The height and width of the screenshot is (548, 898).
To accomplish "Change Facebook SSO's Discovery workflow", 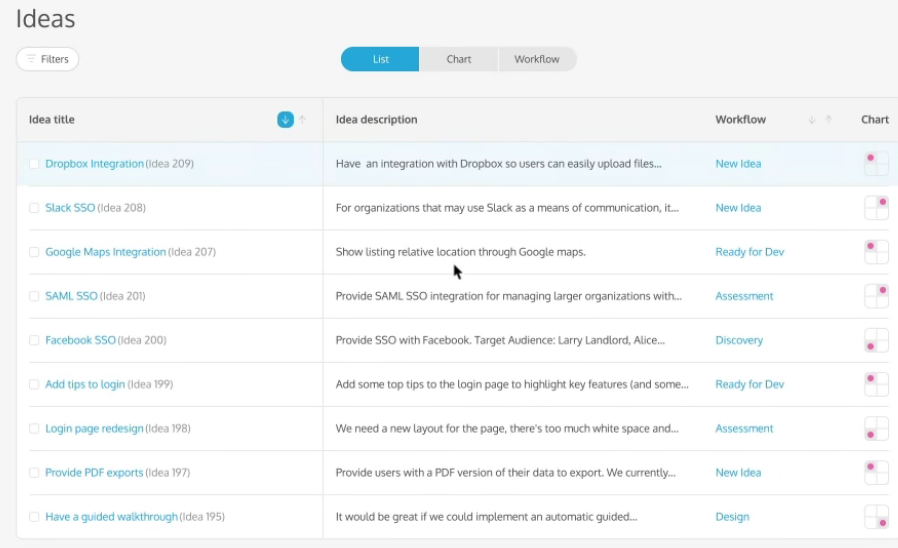I will [x=739, y=340].
